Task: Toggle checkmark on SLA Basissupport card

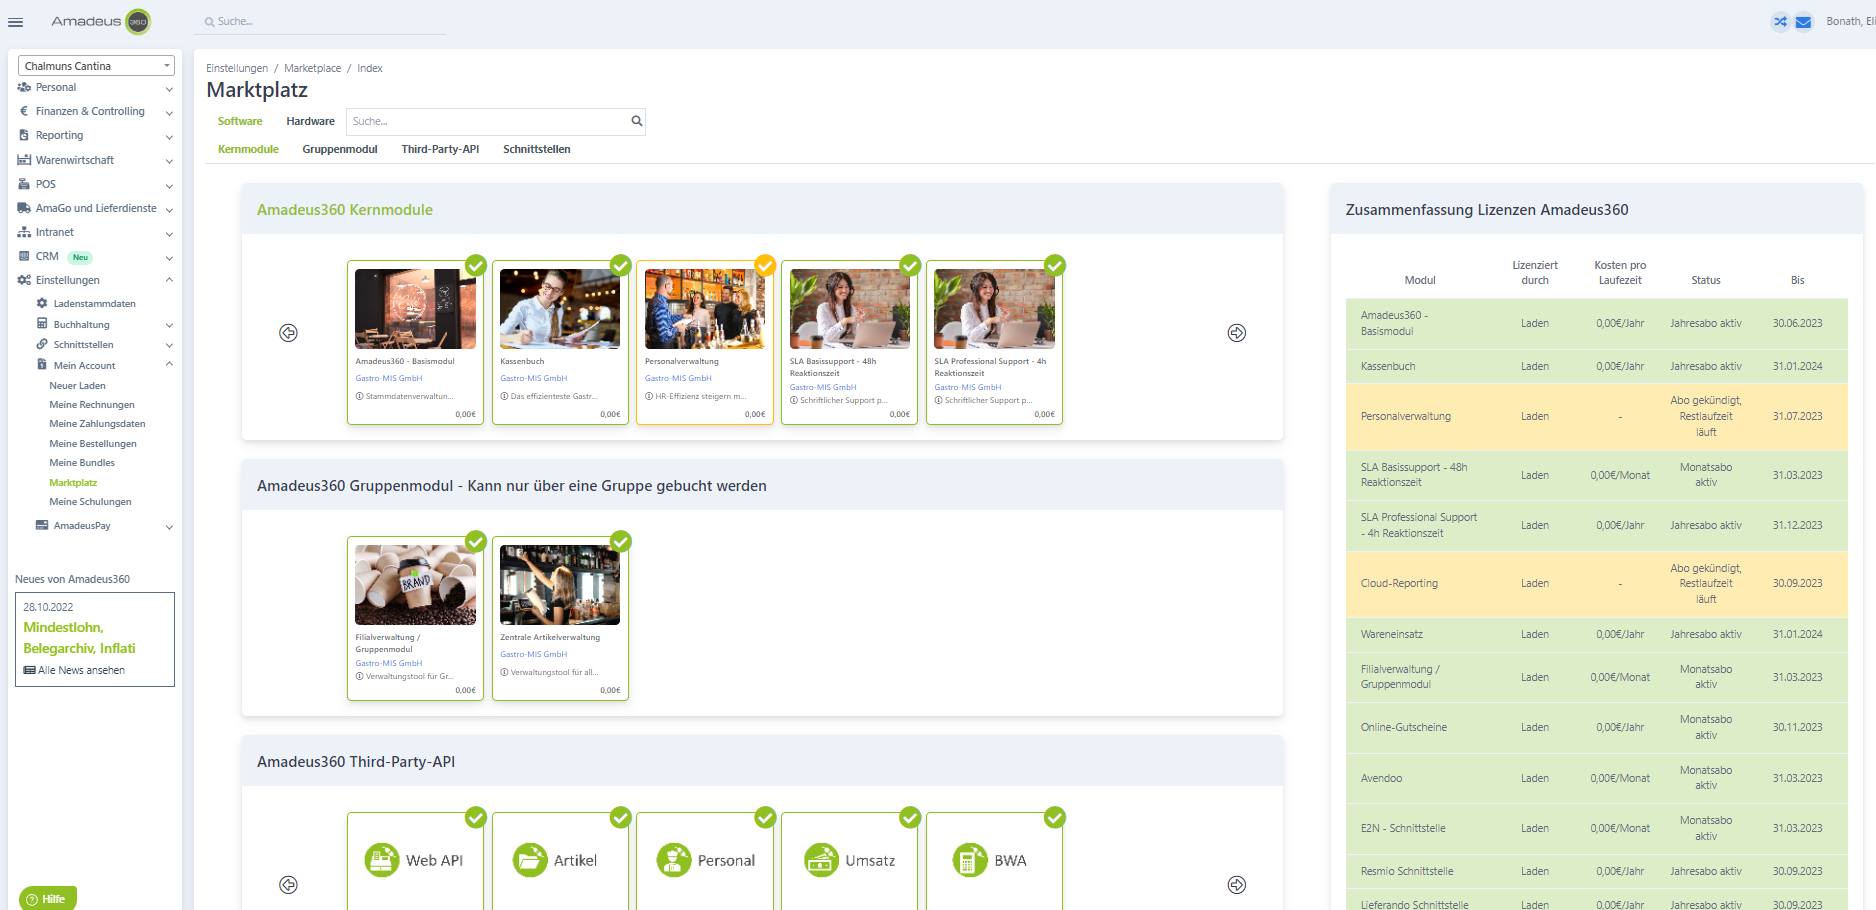Action: 910,265
